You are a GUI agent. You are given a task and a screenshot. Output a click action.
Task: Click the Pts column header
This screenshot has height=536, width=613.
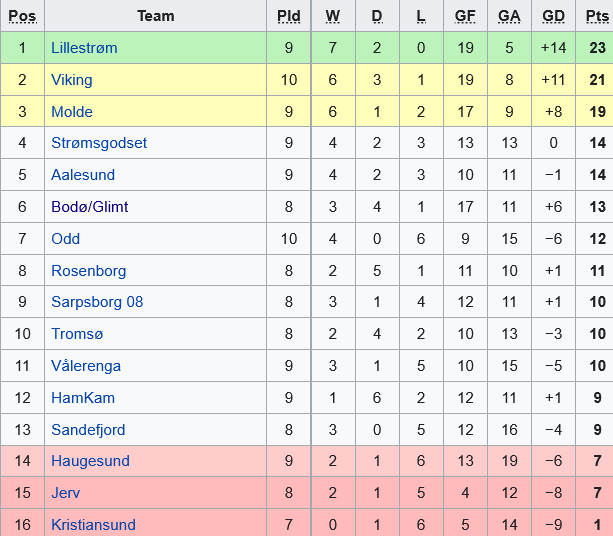click(x=596, y=16)
